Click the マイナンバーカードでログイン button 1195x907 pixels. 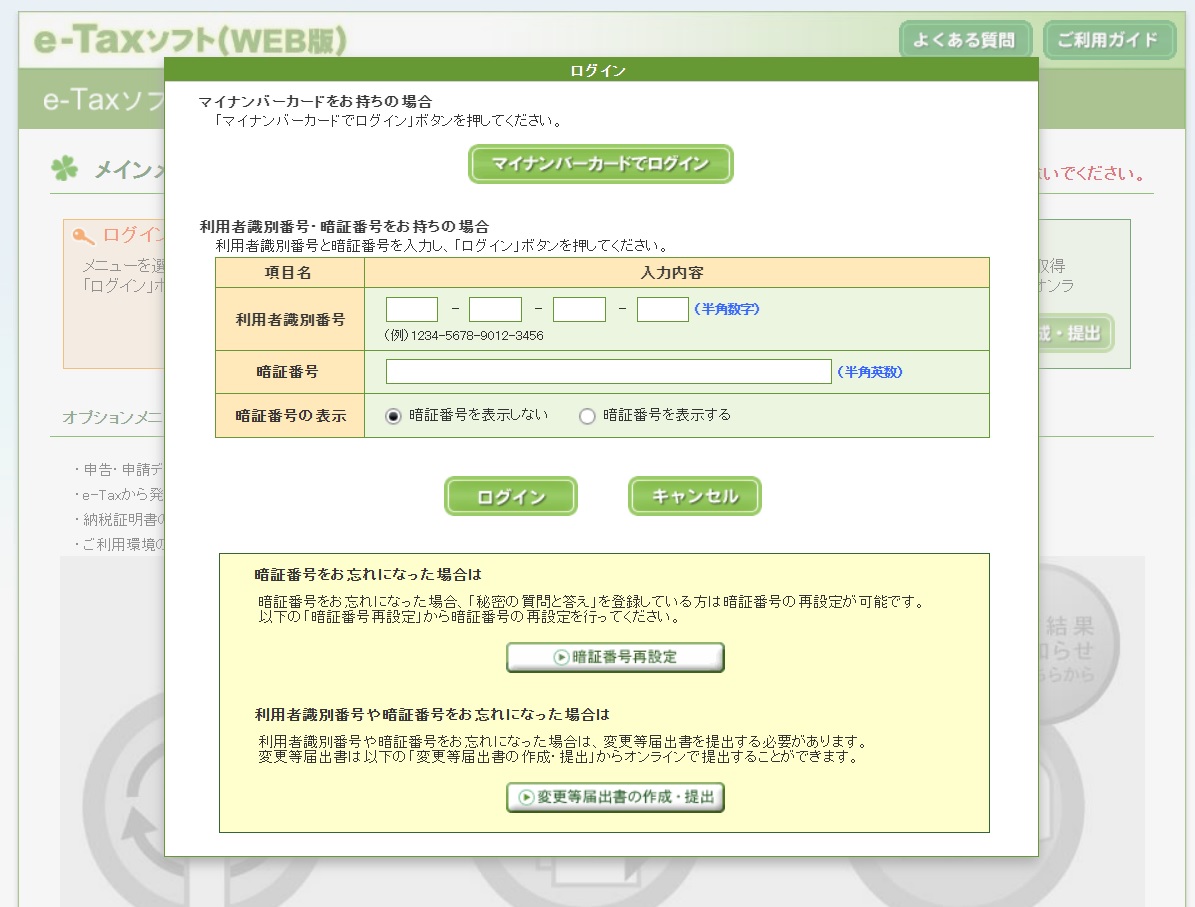pos(601,164)
